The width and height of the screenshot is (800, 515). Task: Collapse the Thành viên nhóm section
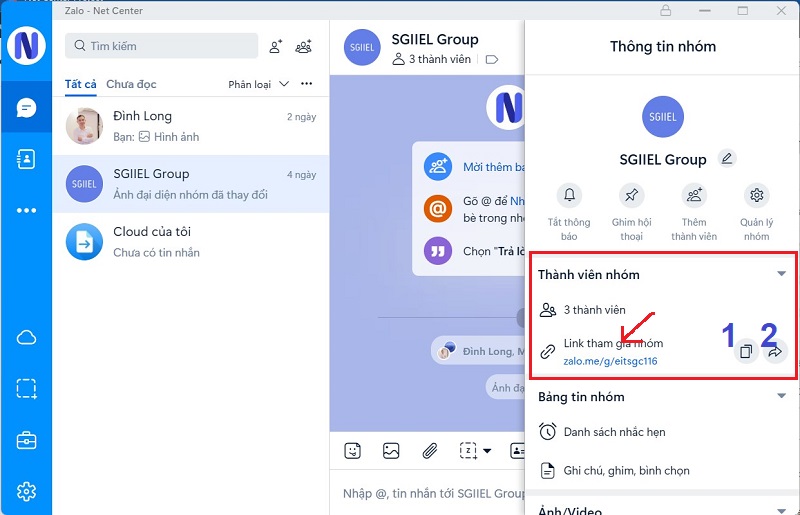coord(781,274)
